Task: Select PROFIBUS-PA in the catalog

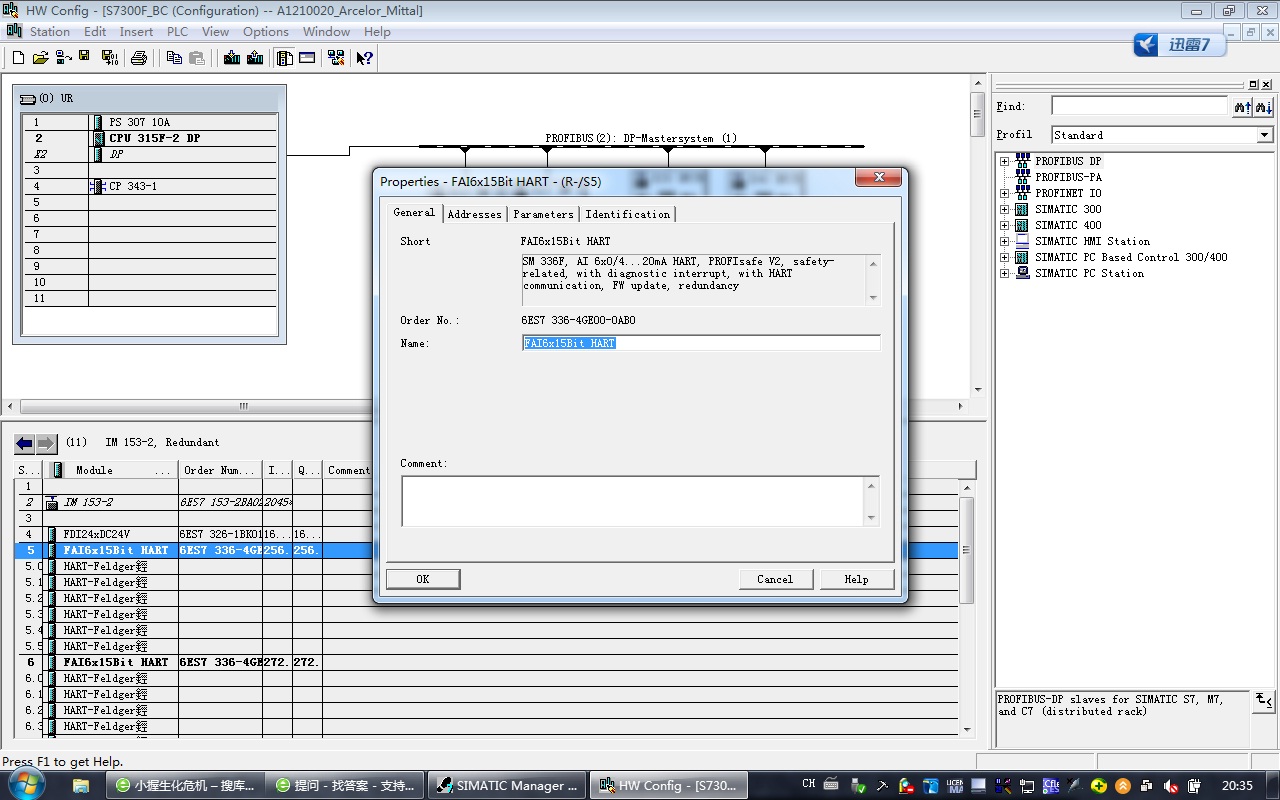Action: 1068,177
